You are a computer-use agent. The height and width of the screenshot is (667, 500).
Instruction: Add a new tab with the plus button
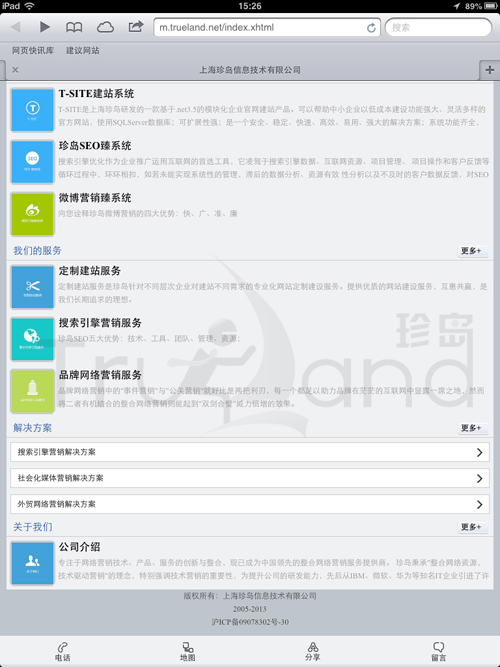(x=490, y=70)
